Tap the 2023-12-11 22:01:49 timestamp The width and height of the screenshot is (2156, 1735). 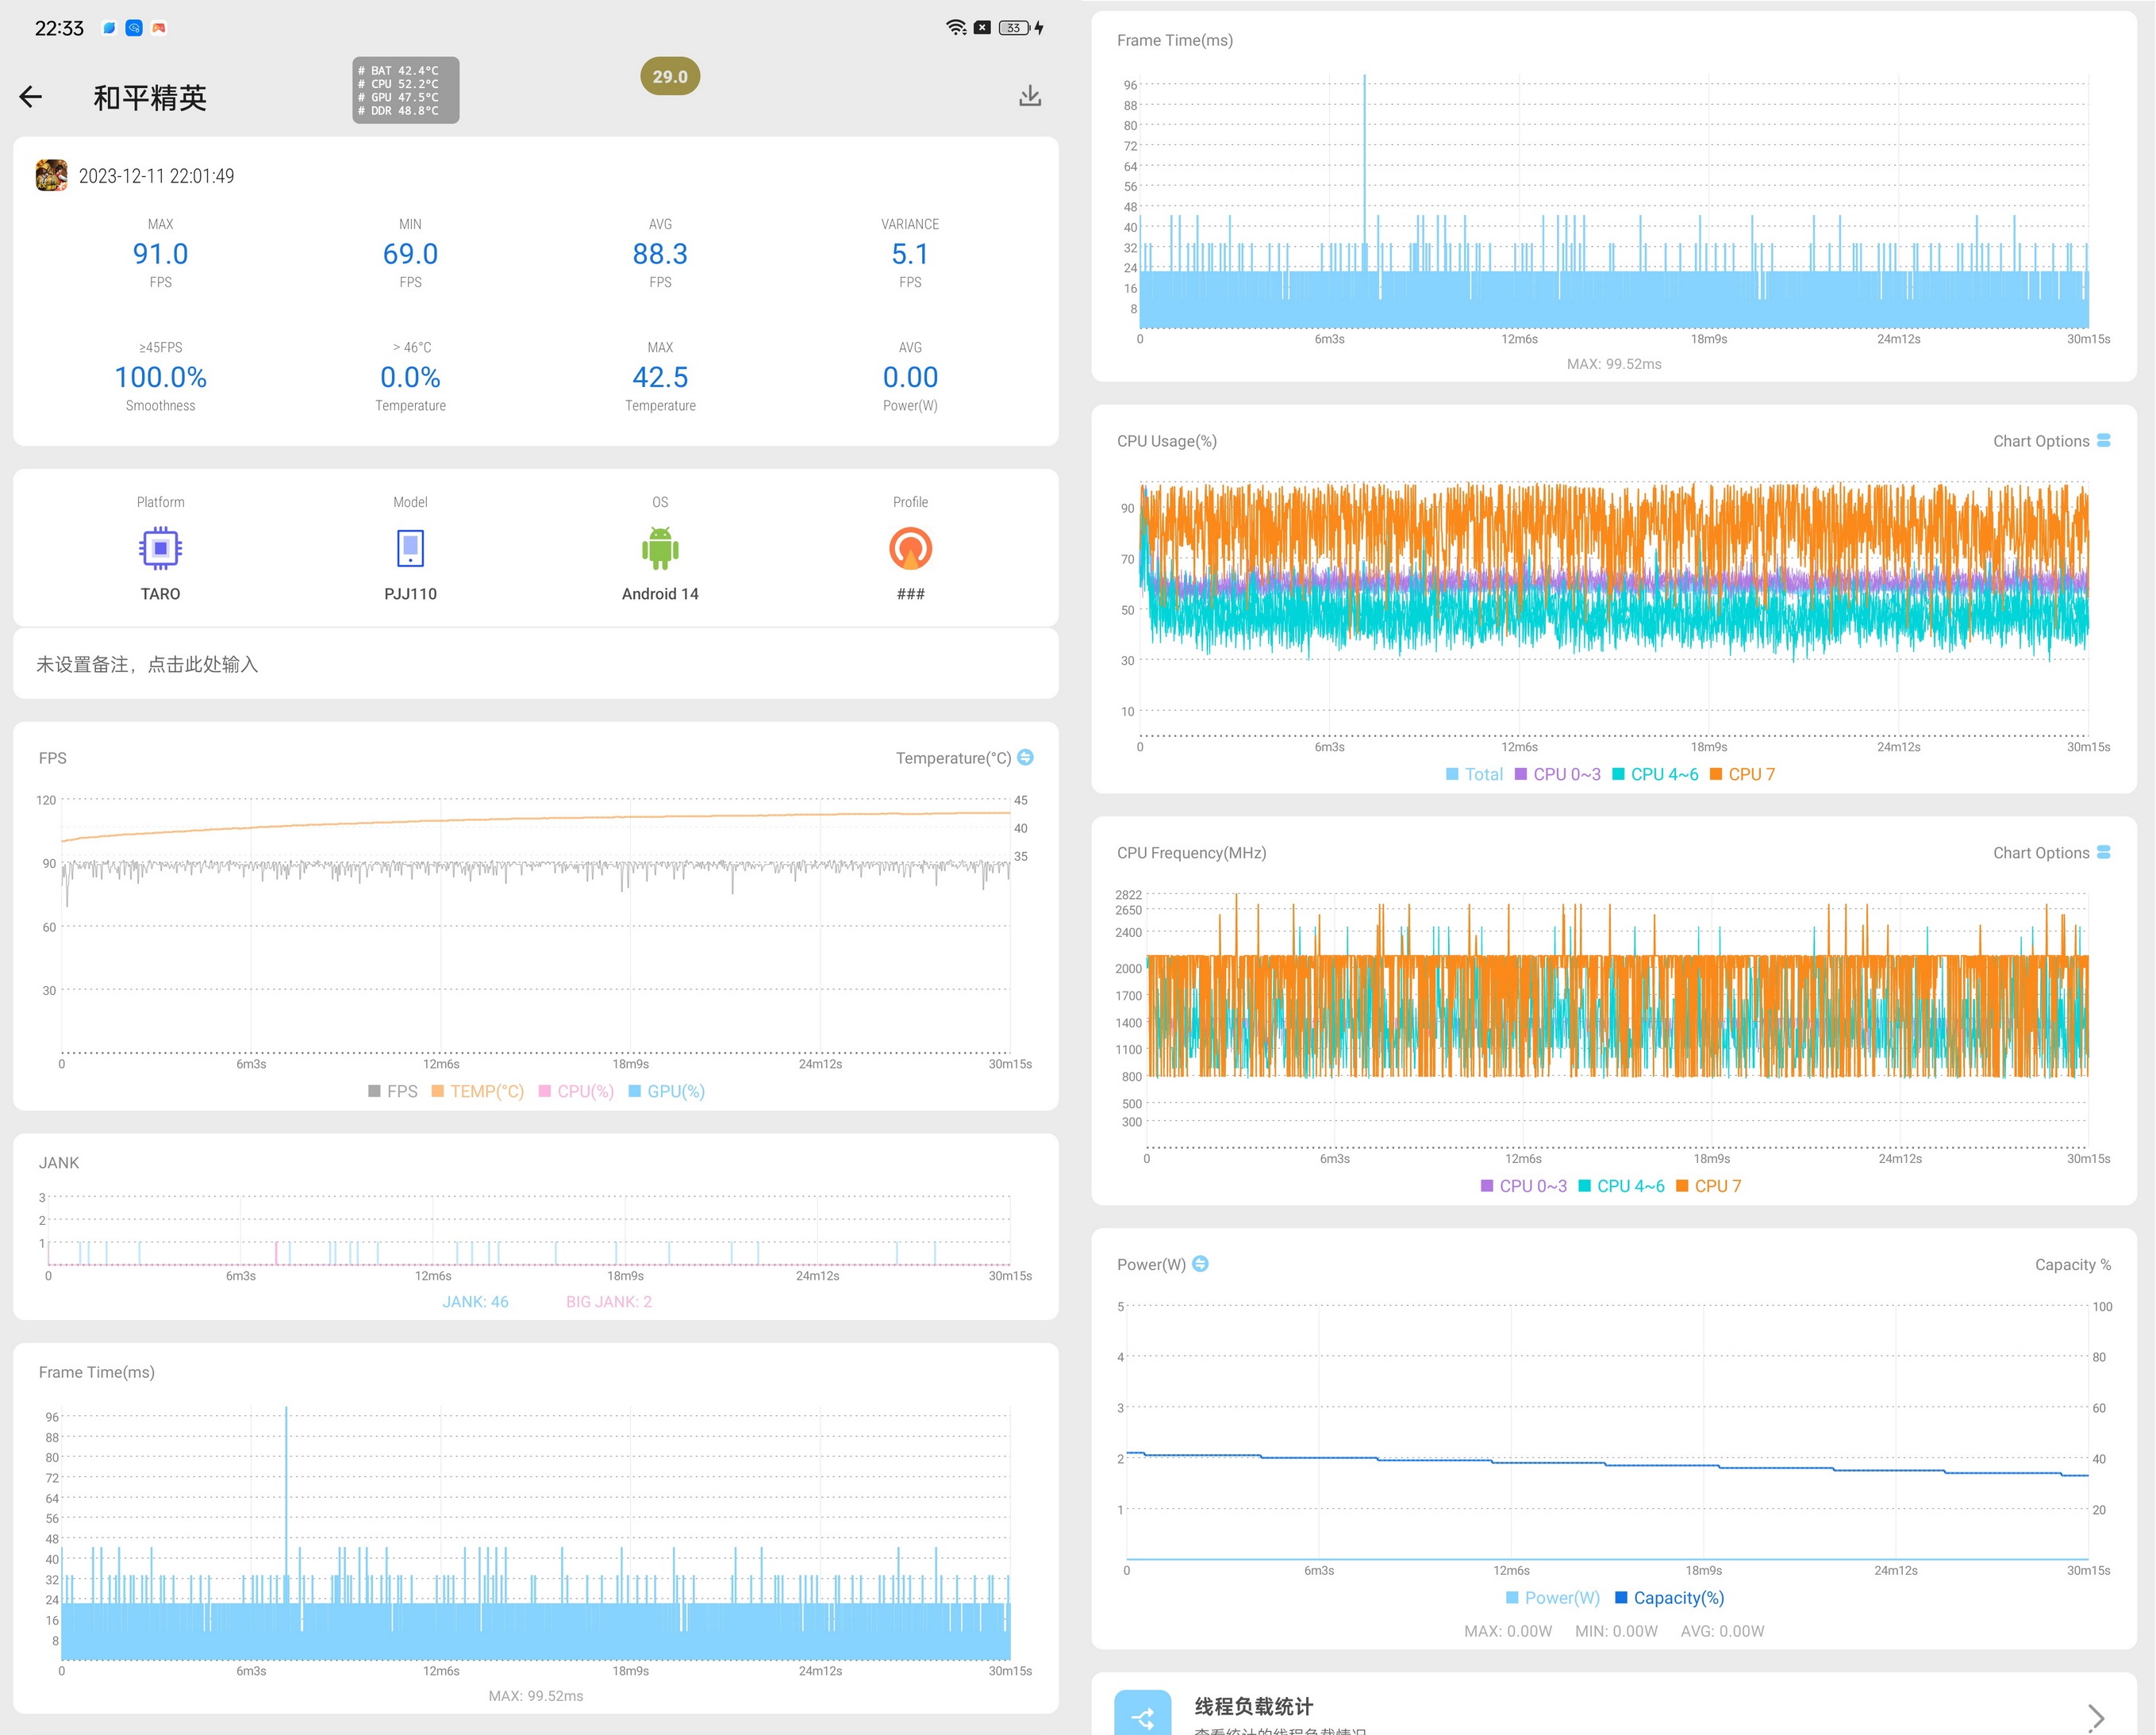coord(157,176)
